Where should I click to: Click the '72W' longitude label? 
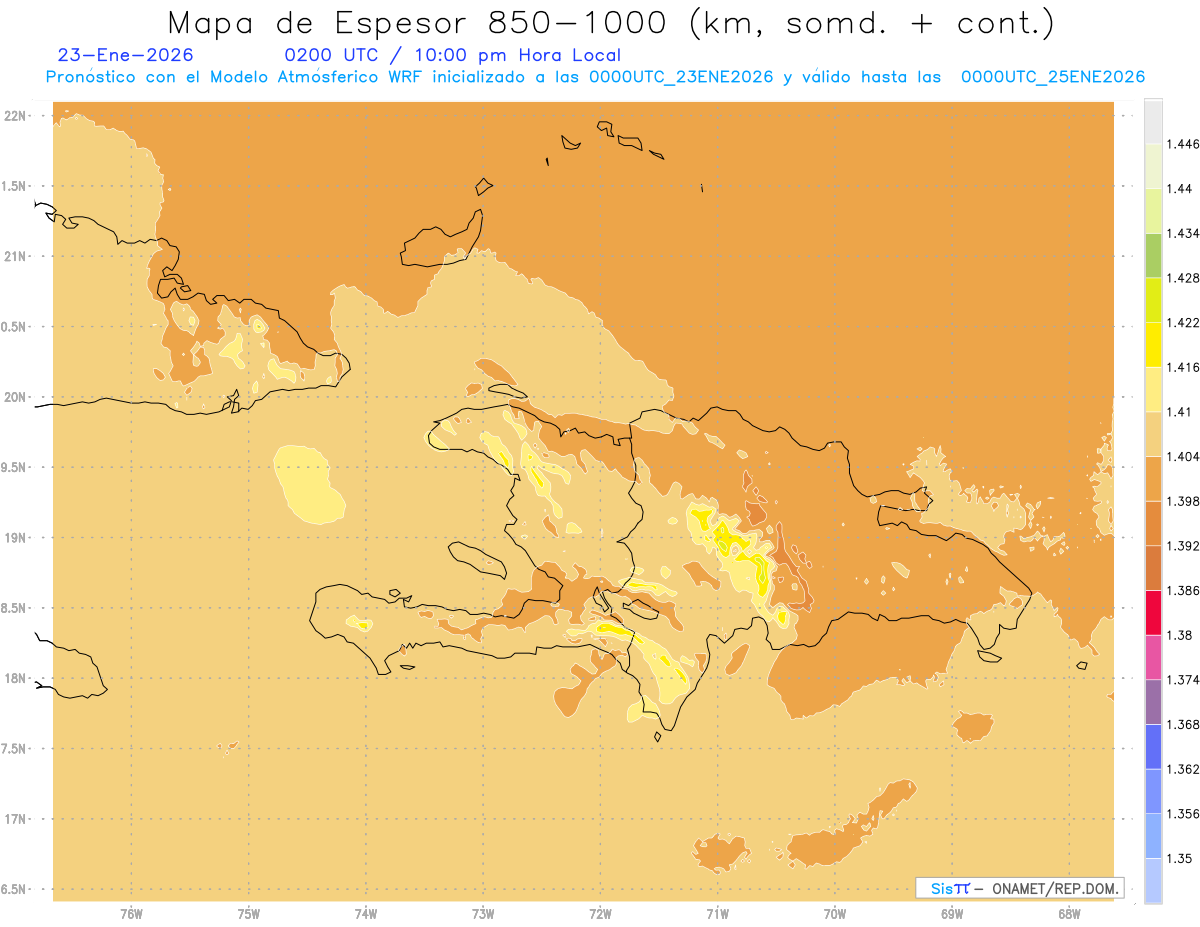click(600, 914)
